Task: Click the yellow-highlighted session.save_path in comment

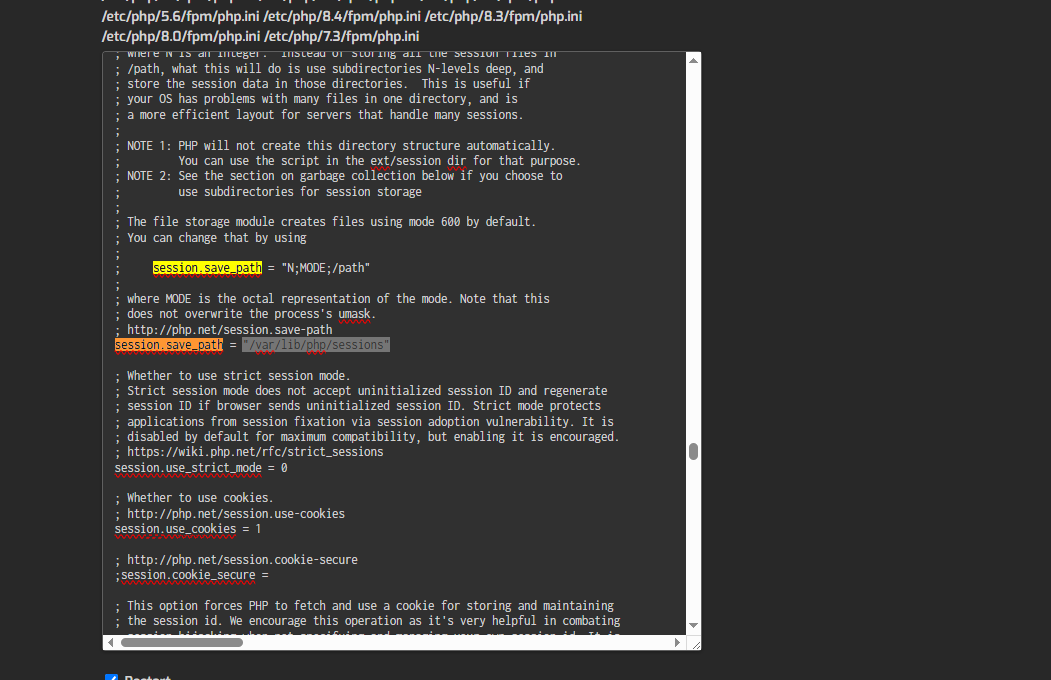Action: coord(207,268)
